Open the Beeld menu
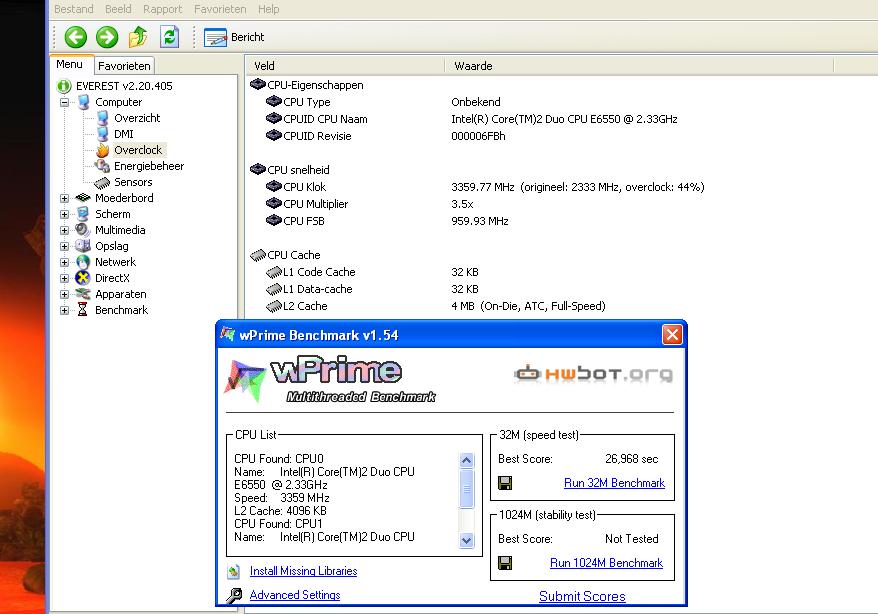The width and height of the screenshot is (878, 614). (118, 9)
